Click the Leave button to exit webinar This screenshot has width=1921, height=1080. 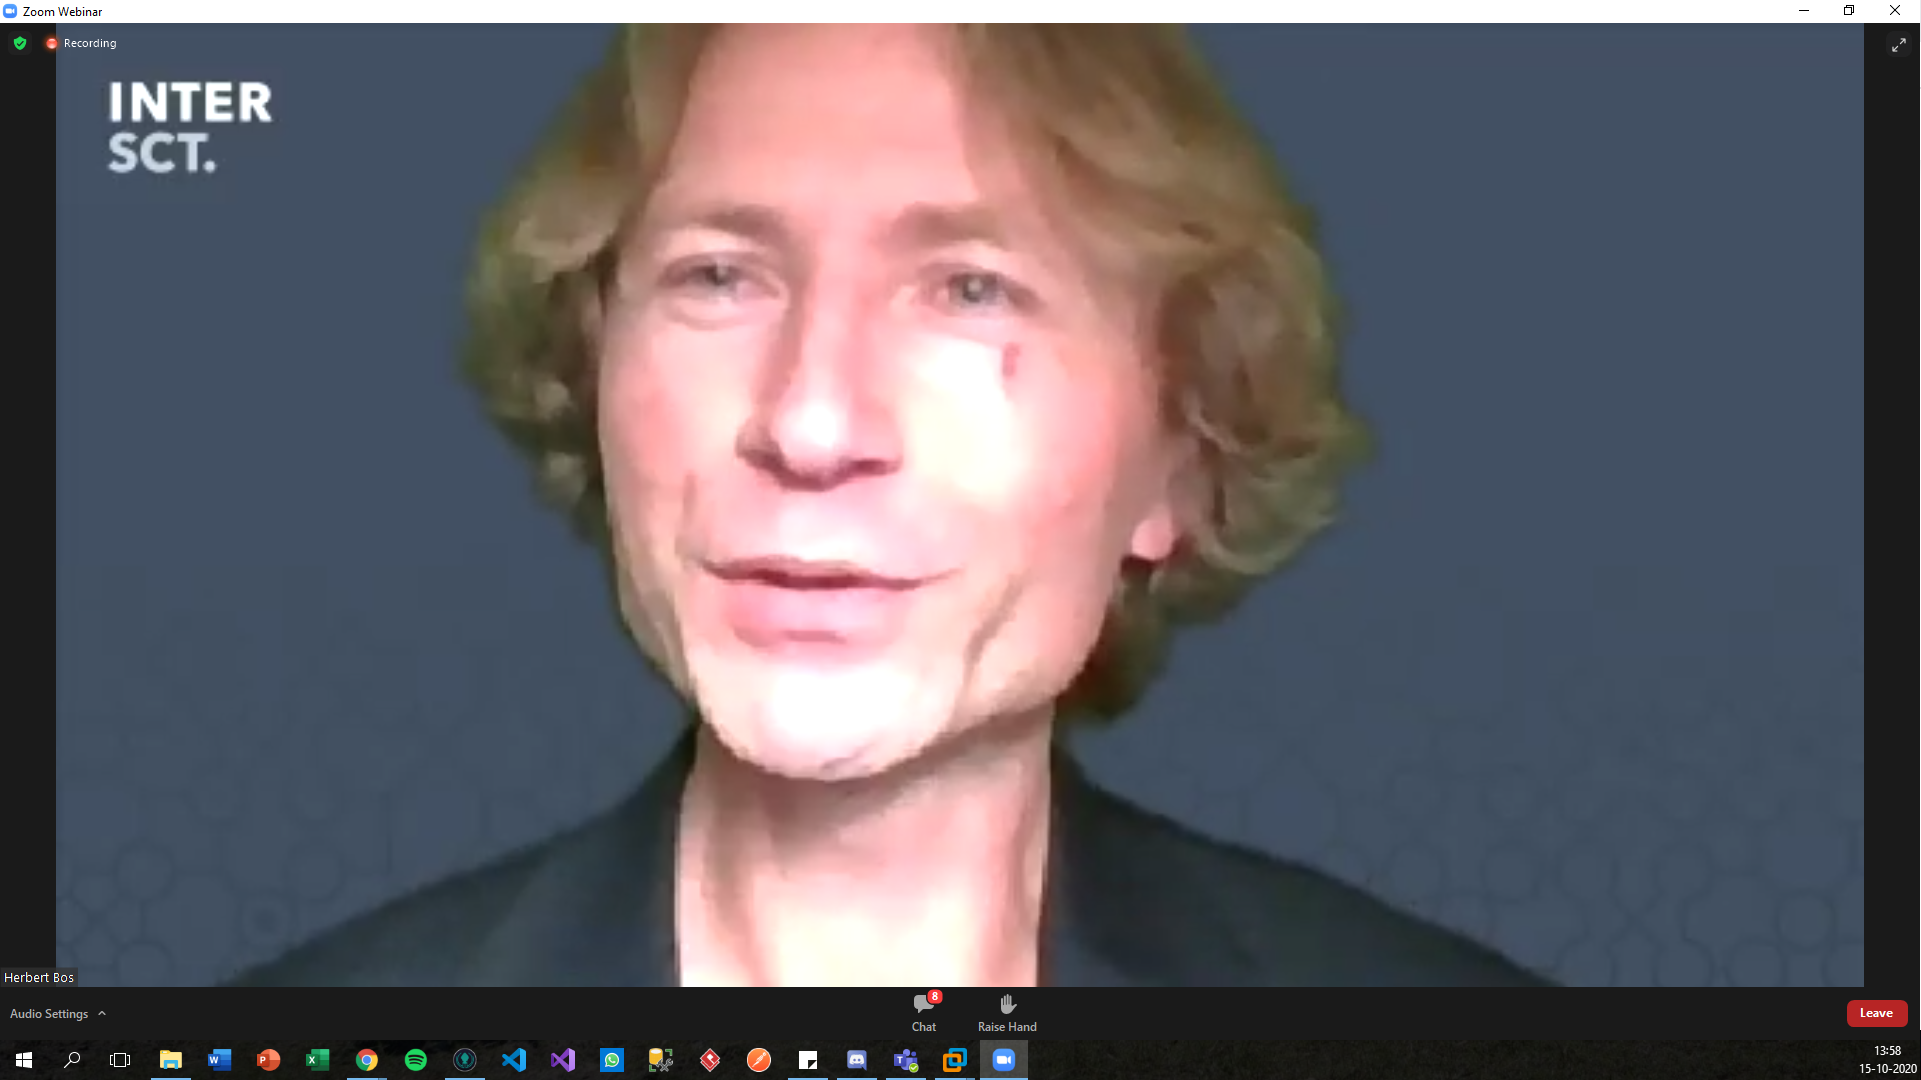tap(1876, 1013)
